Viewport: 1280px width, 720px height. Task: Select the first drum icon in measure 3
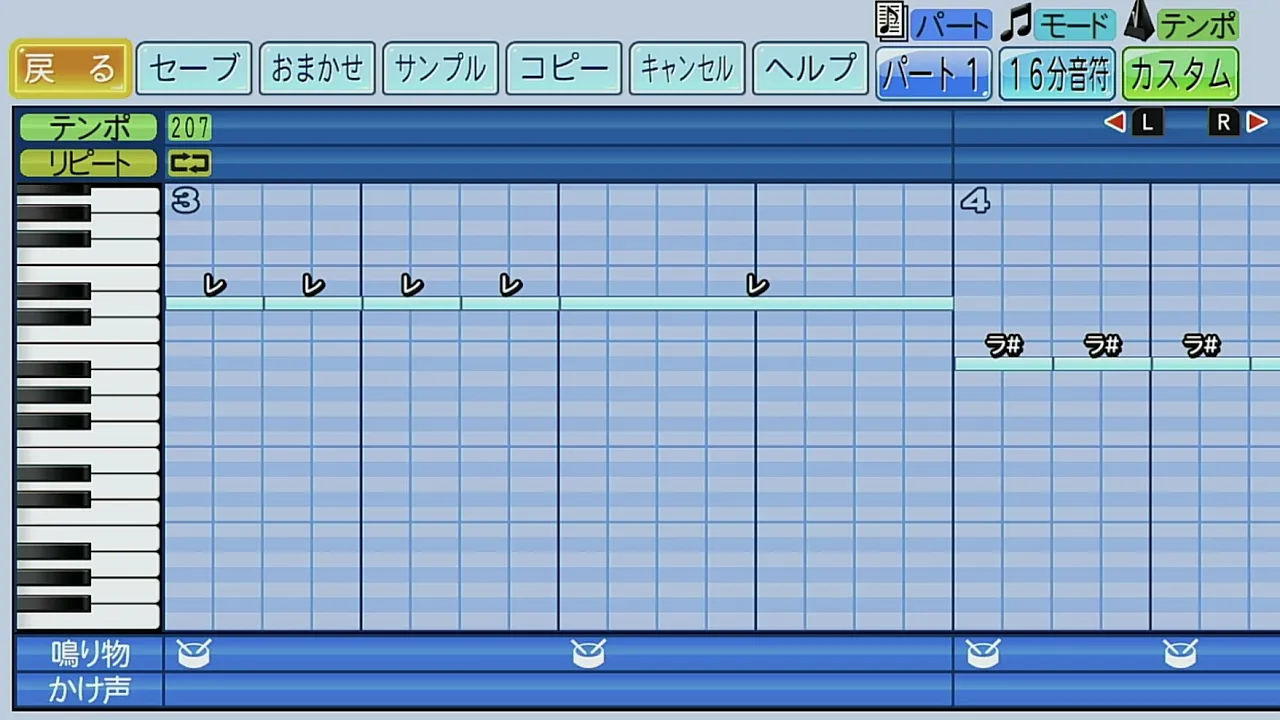click(194, 654)
